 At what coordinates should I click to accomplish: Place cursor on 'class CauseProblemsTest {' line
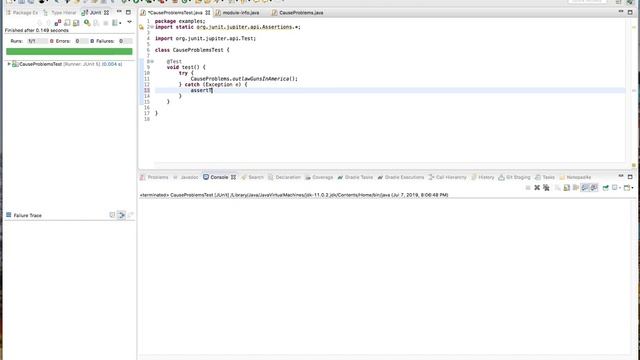pyautogui.click(x=192, y=50)
